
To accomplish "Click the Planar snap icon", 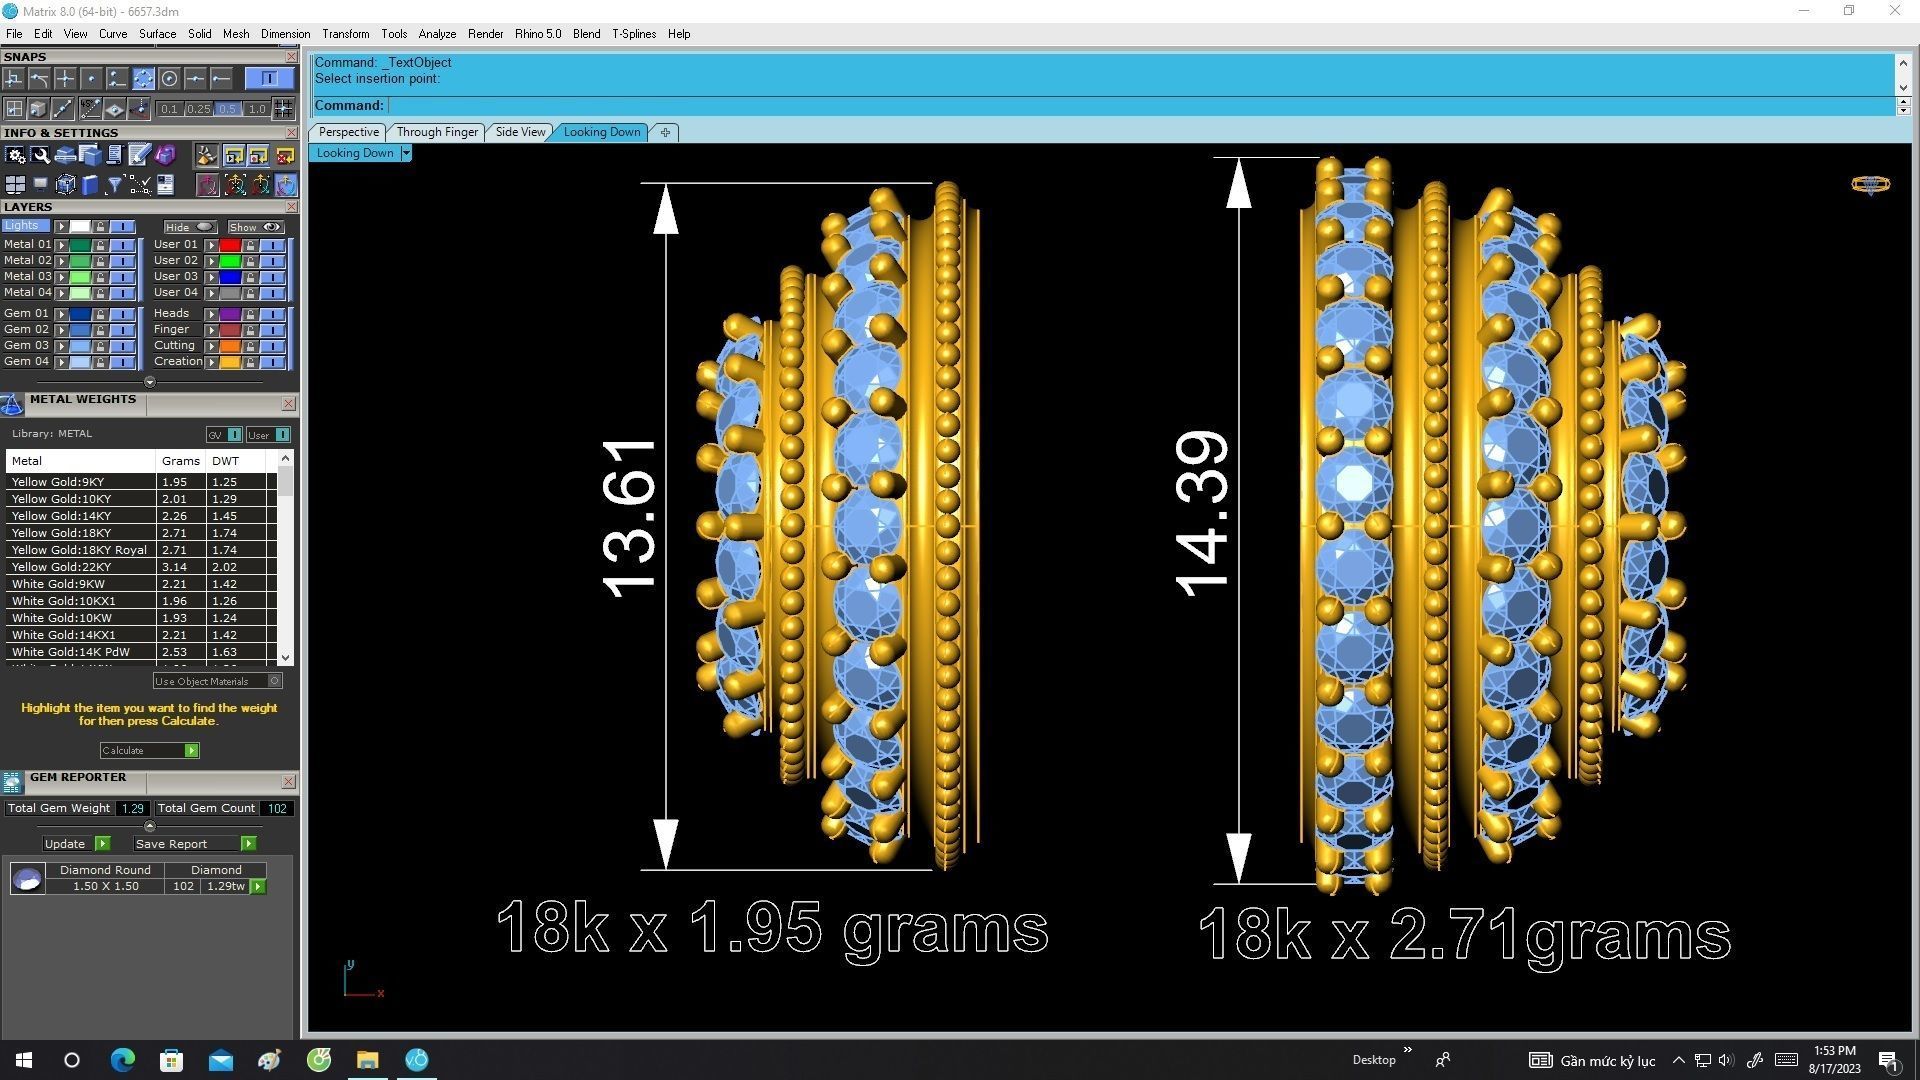I will [114, 108].
